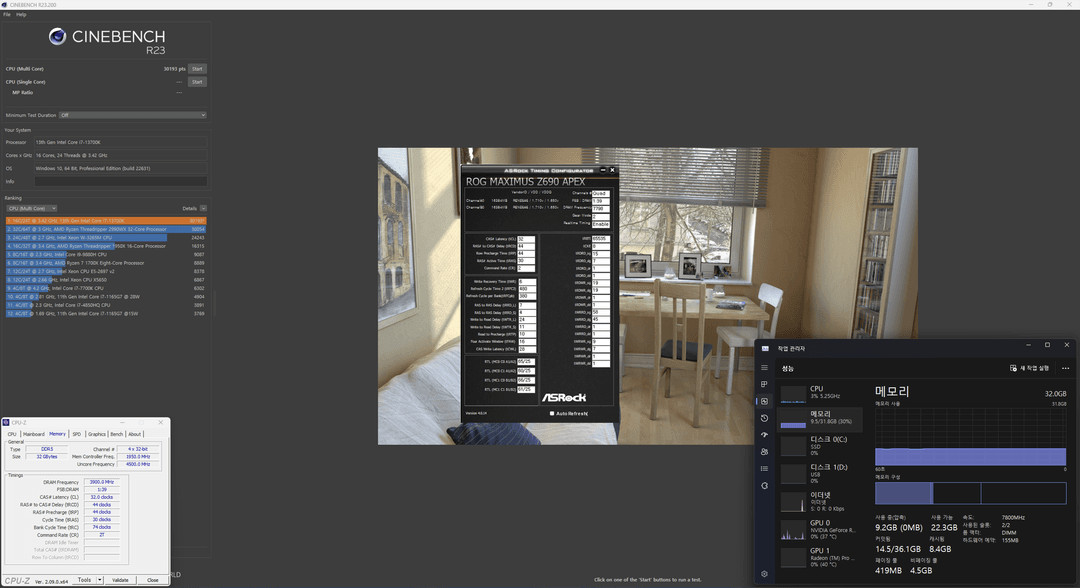The image size is (1080, 588).
Task: Minimize the ASRock Timing Configurator window
Action: (x=603, y=170)
